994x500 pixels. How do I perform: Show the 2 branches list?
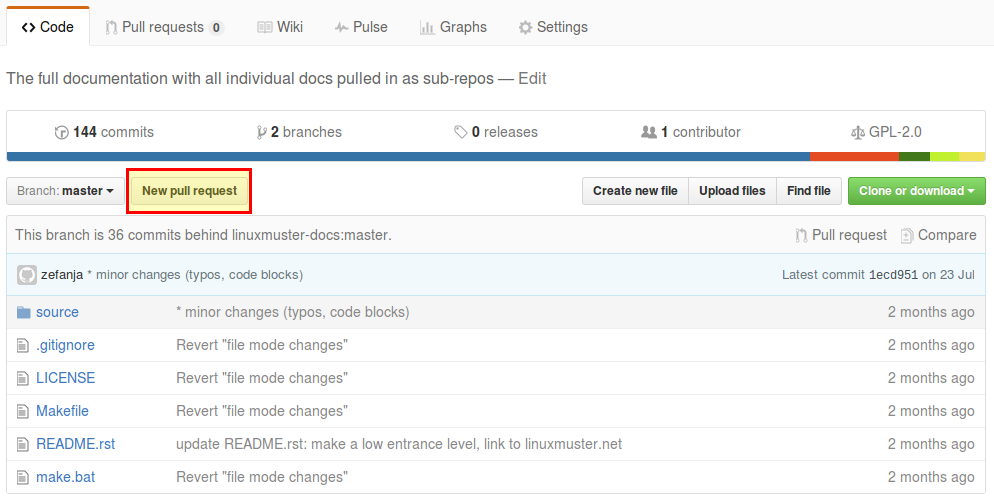299,132
